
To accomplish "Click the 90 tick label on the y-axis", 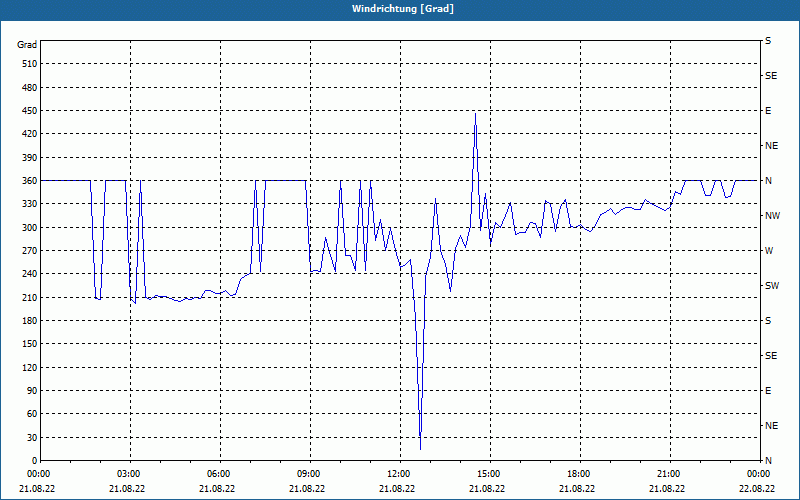I will click(x=32, y=391).
